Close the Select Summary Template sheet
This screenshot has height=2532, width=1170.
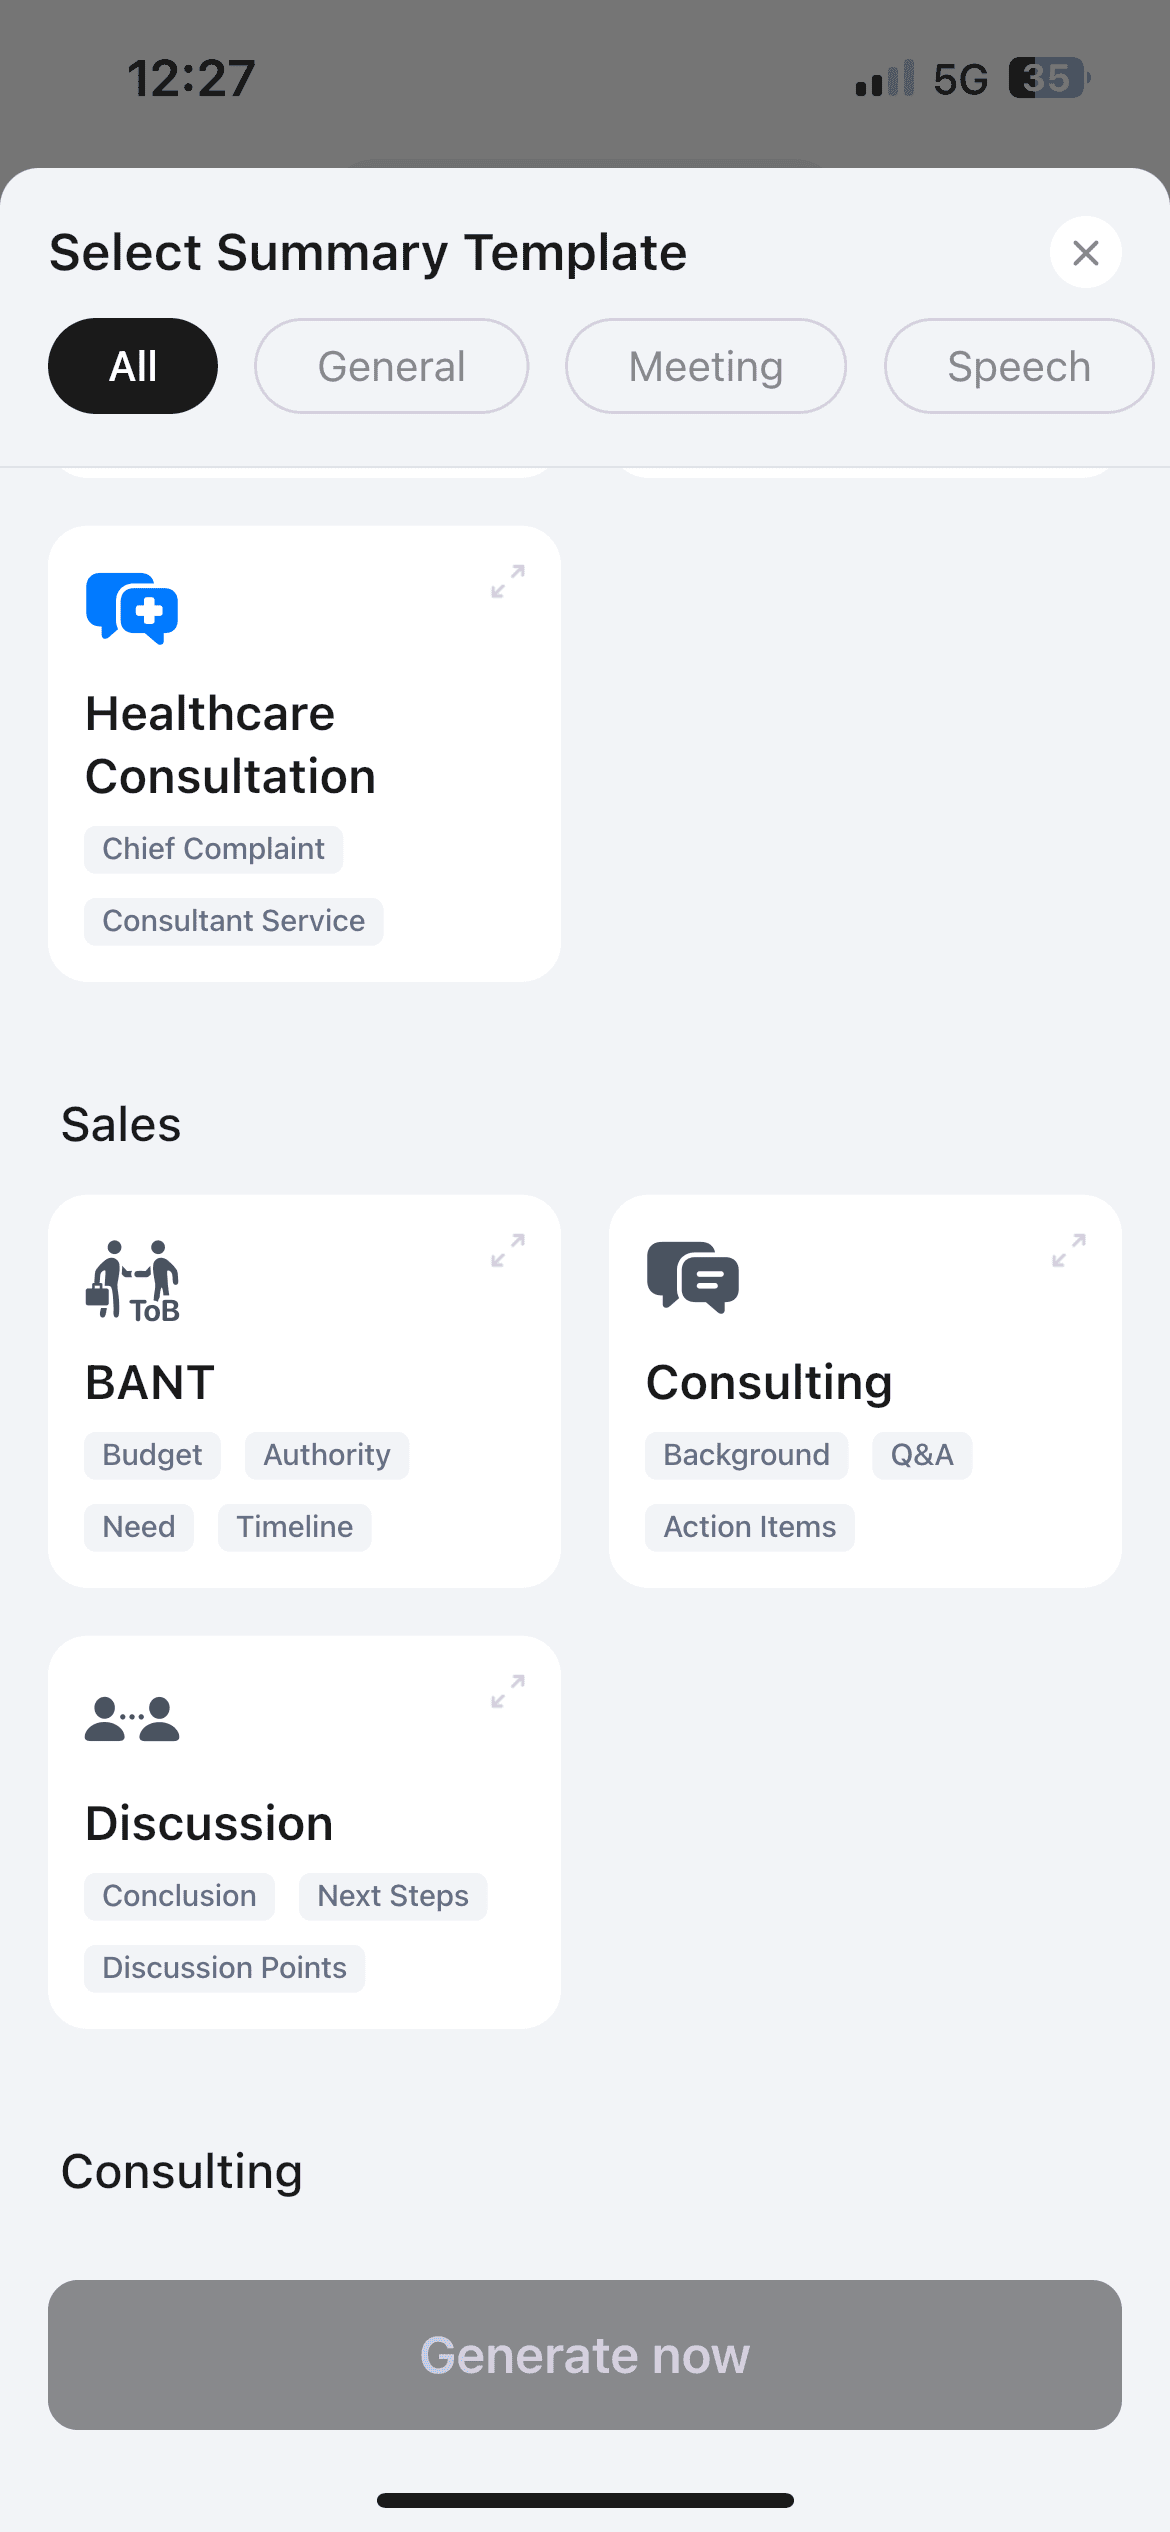tap(1085, 253)
